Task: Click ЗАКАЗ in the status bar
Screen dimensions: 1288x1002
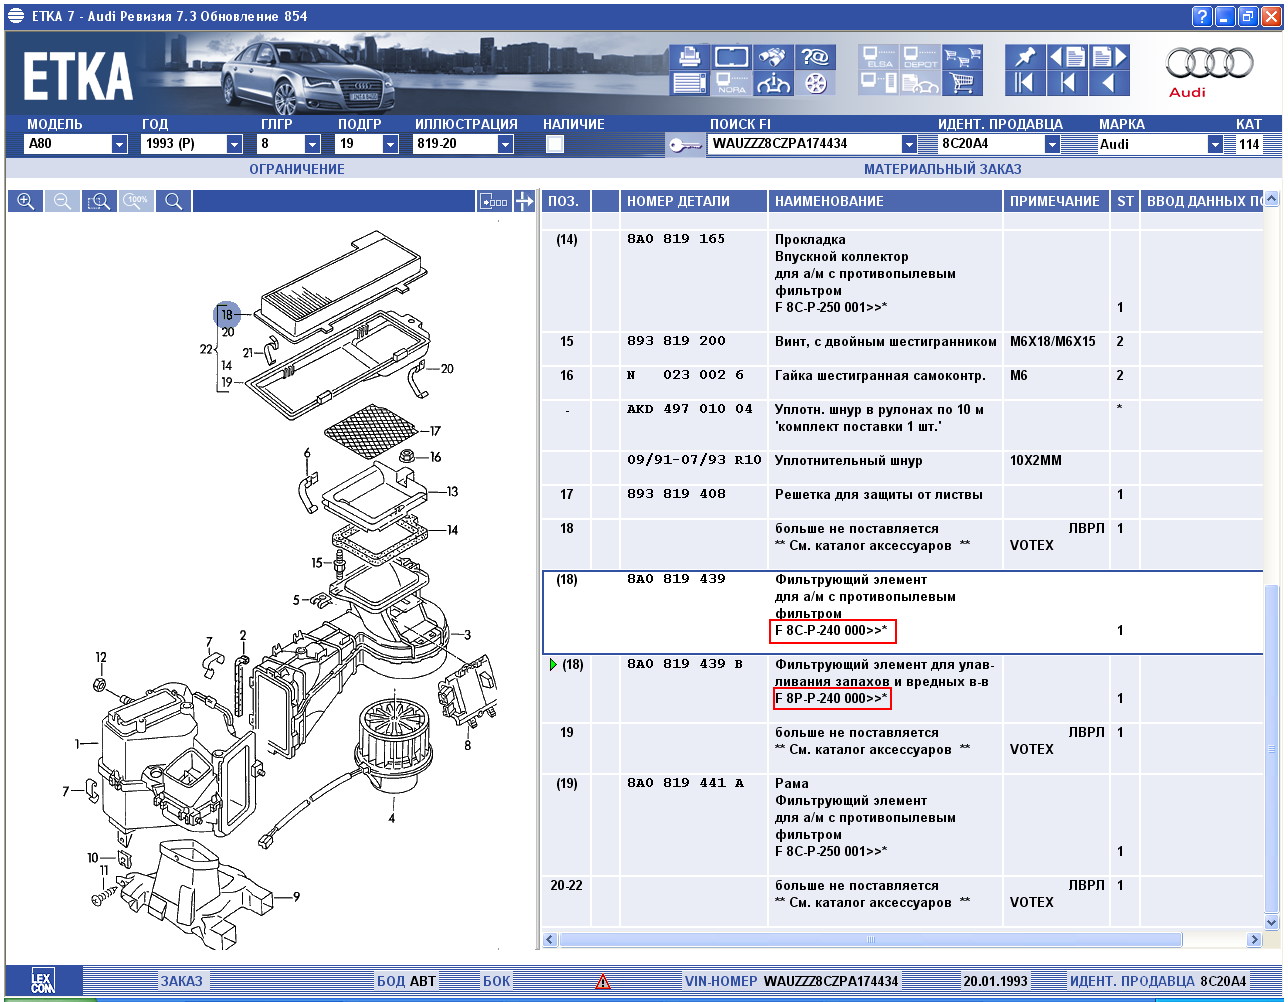Action: [x=181, y=981]
